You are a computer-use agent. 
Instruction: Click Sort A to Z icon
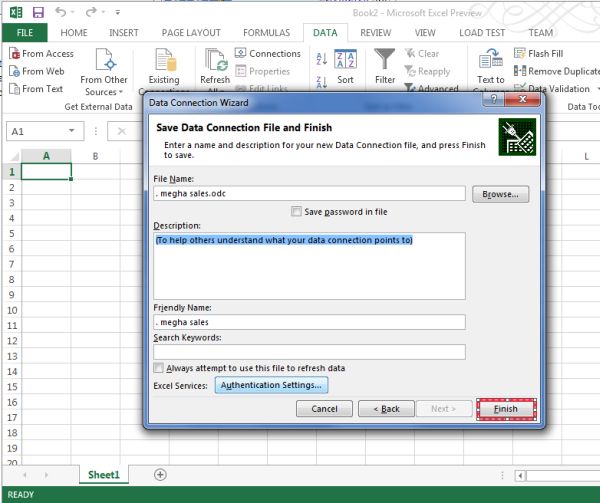point(321,58)
